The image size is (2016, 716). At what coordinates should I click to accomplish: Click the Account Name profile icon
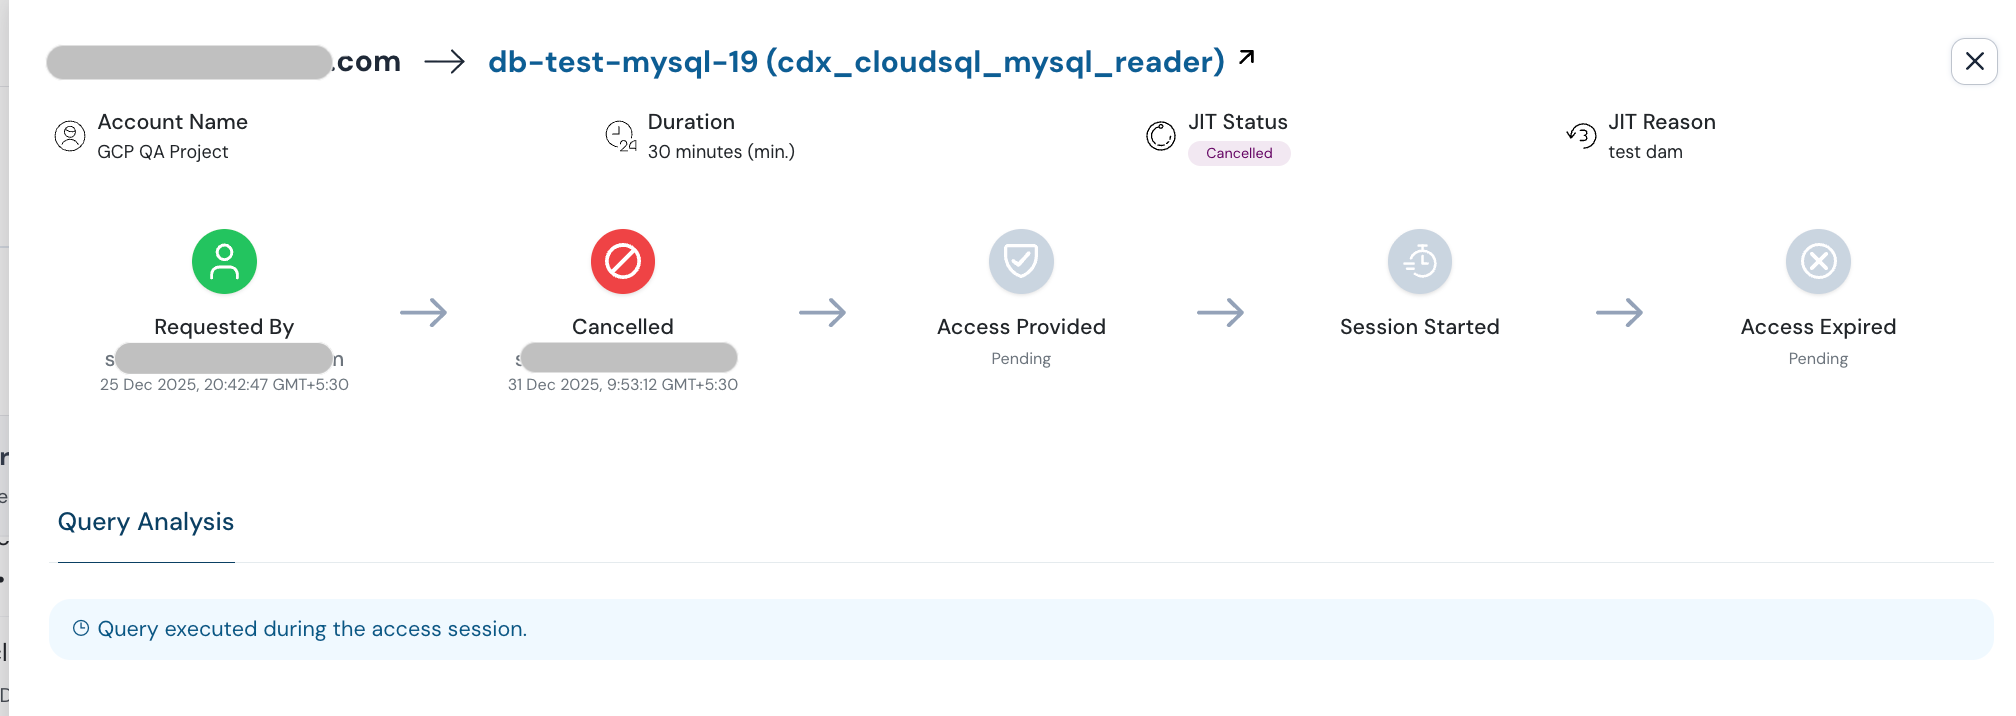tap(70, 136)
